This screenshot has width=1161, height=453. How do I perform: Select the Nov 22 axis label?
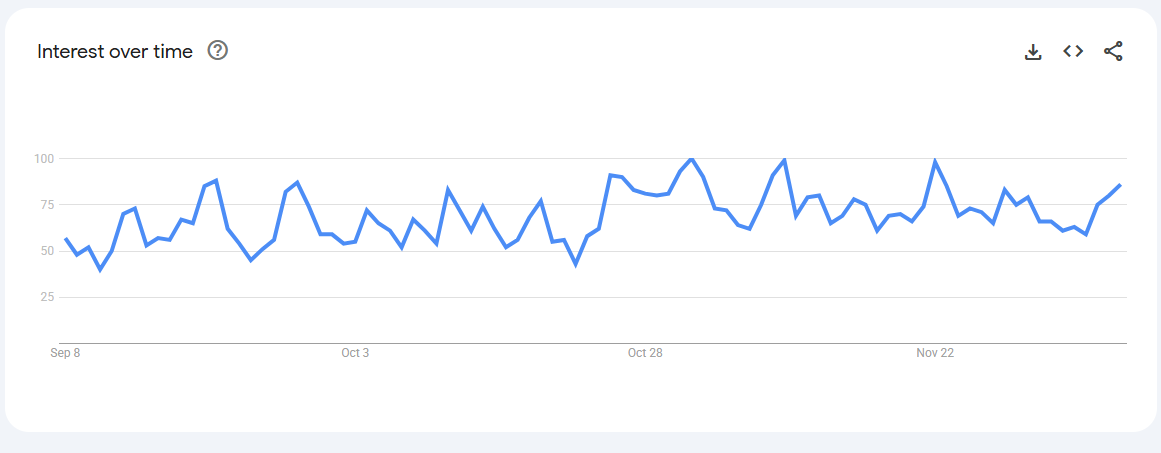coord(935,353)
